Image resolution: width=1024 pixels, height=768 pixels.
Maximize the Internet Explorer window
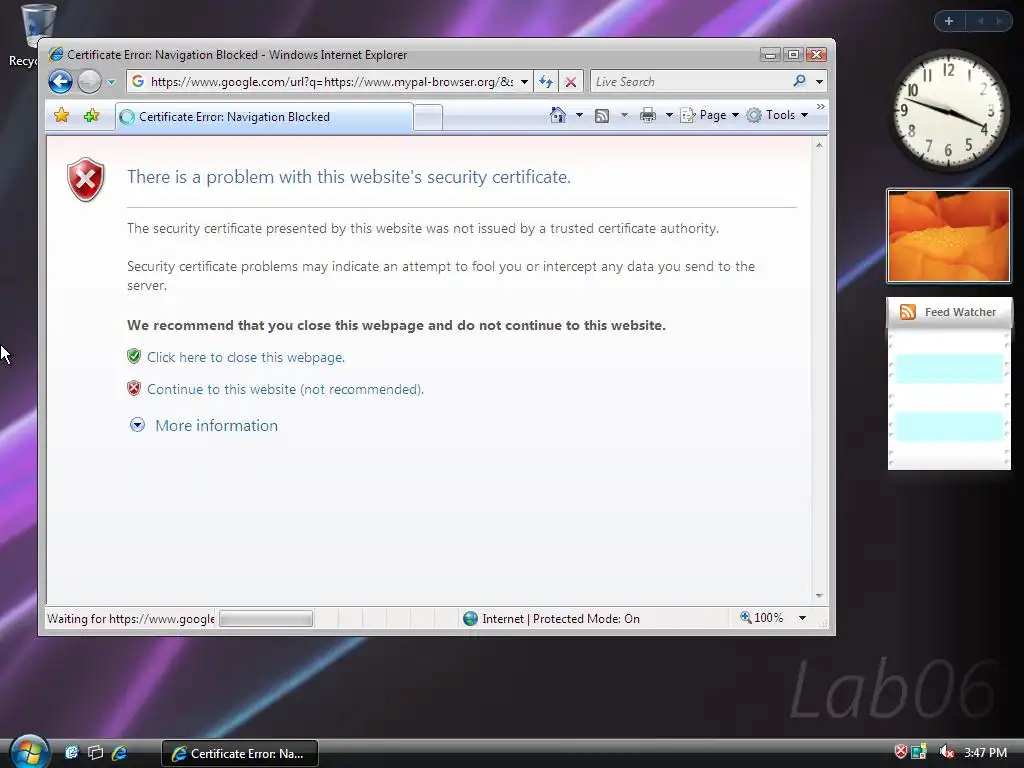click(x=793, y=55)
